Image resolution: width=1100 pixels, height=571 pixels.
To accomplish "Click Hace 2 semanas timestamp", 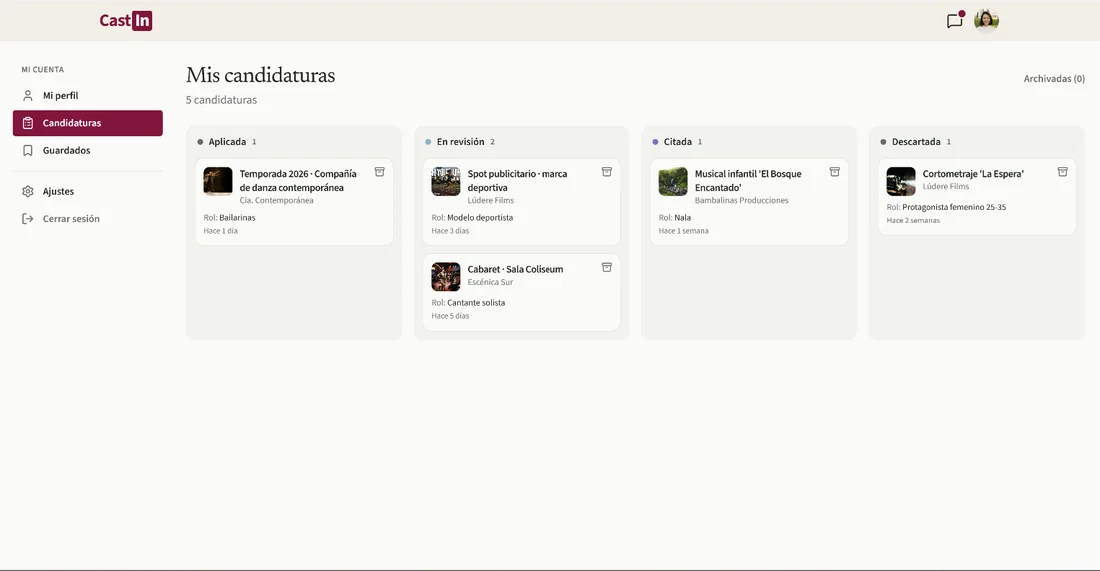I will 913,220.
